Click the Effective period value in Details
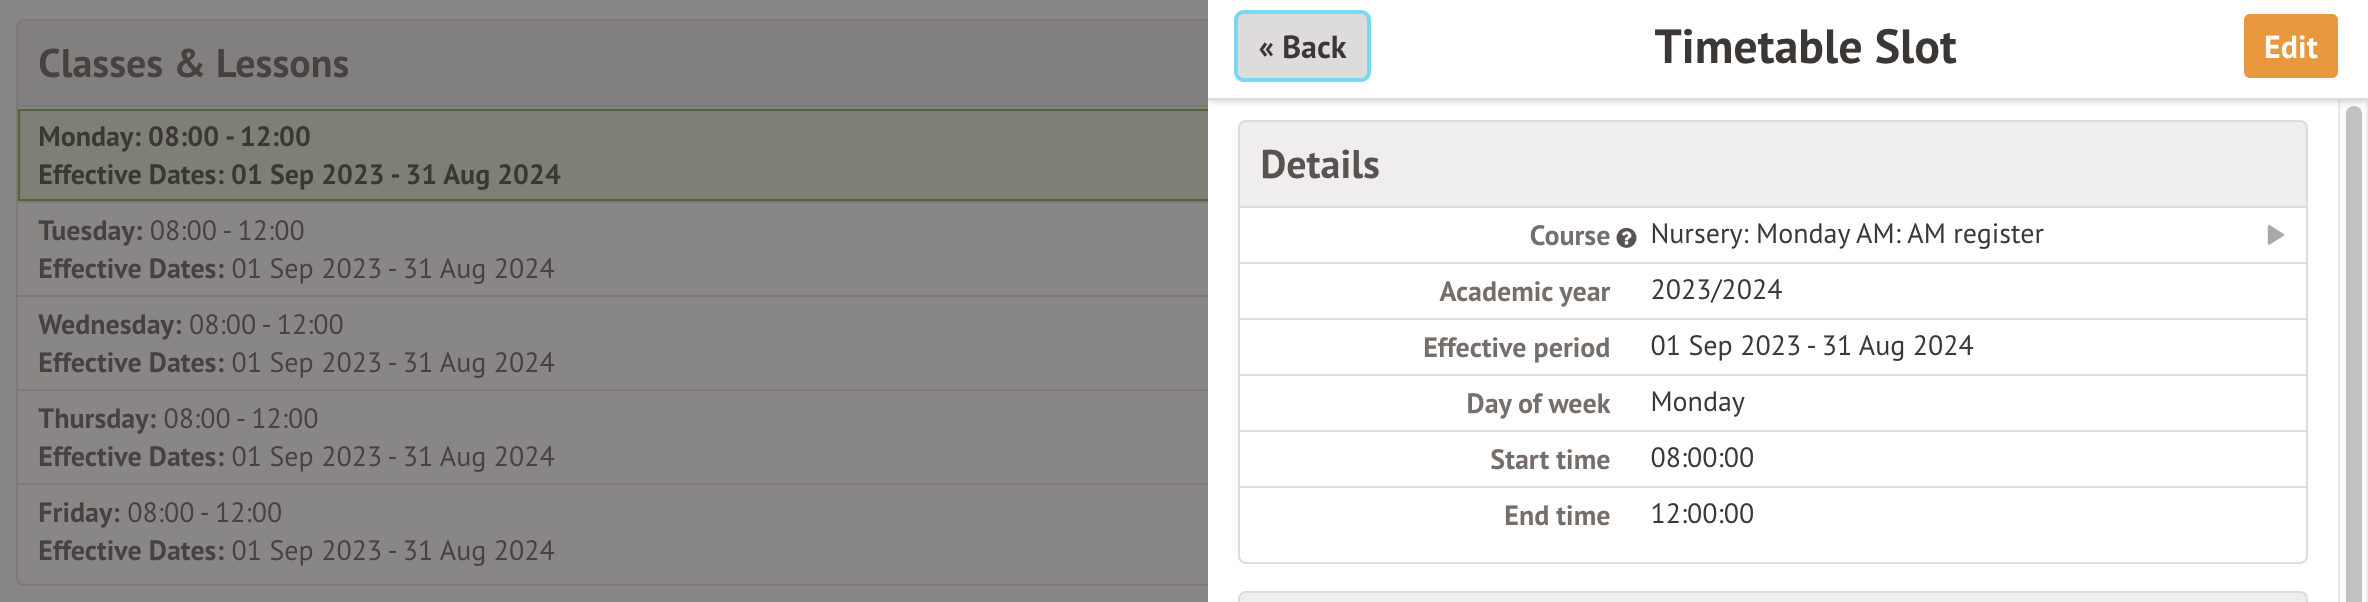This screenshot has height=602, width=2368. tap(1811, 346)
